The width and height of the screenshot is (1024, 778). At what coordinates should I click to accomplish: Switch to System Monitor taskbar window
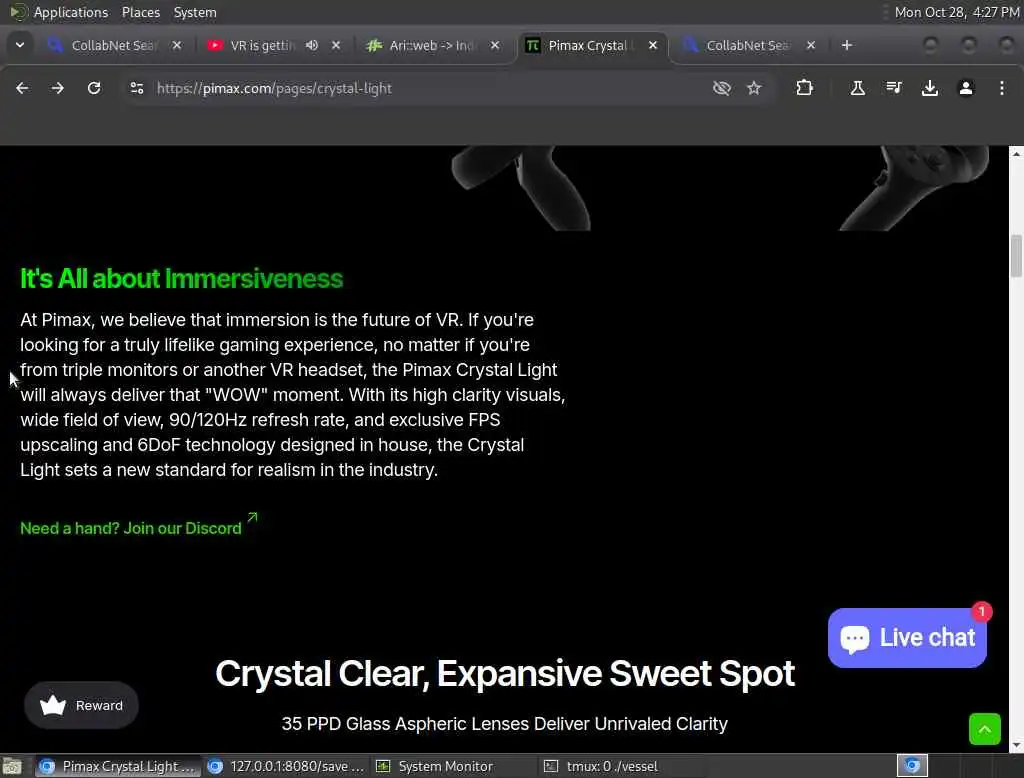click(453, 766)
